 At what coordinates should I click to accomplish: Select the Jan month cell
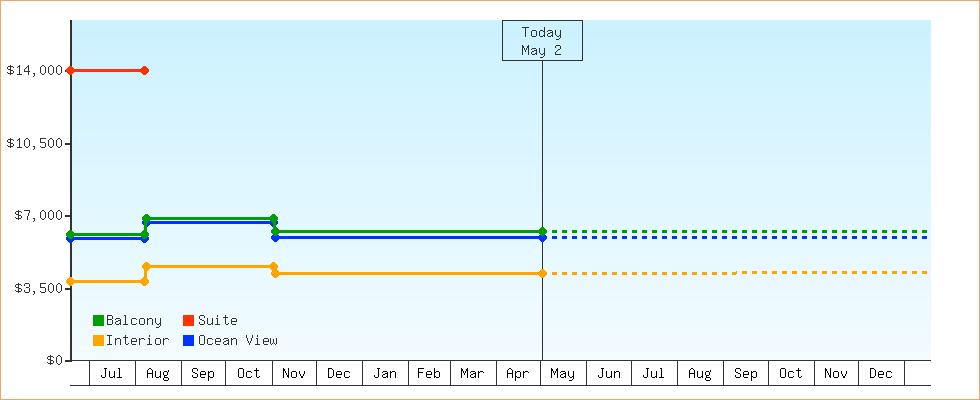pyautogui.click(x=385, y=373)
